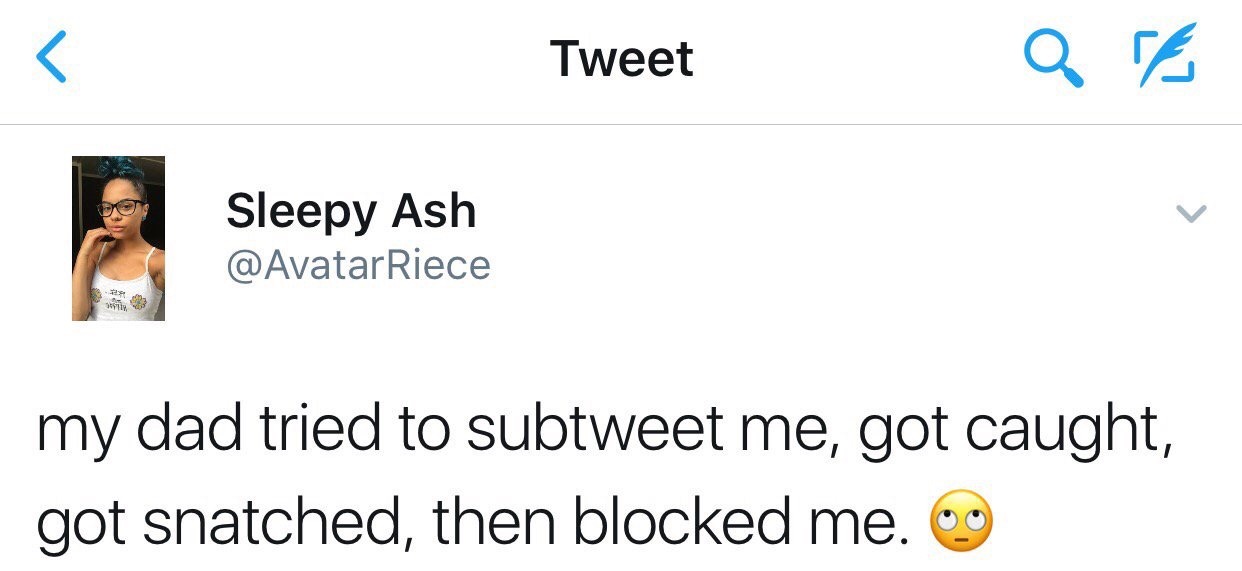Image resolution: width=1242 pixels, height=571 pixels.
Task: Open the @AvatarRiece handle
Action: pyautogui.click(x=358, y=265)
